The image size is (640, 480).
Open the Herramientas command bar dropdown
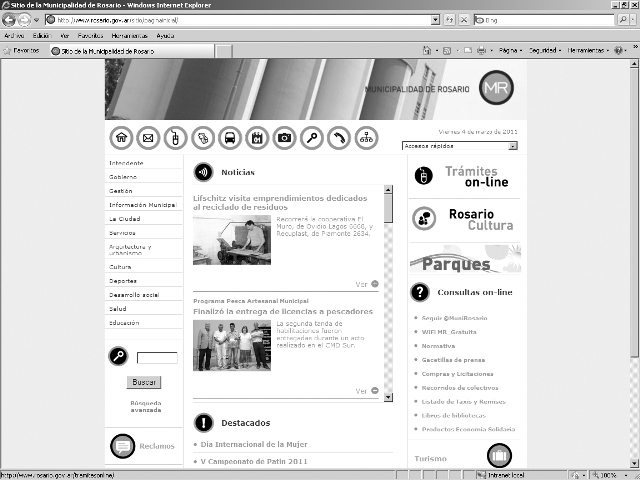[x=588, y=51]
